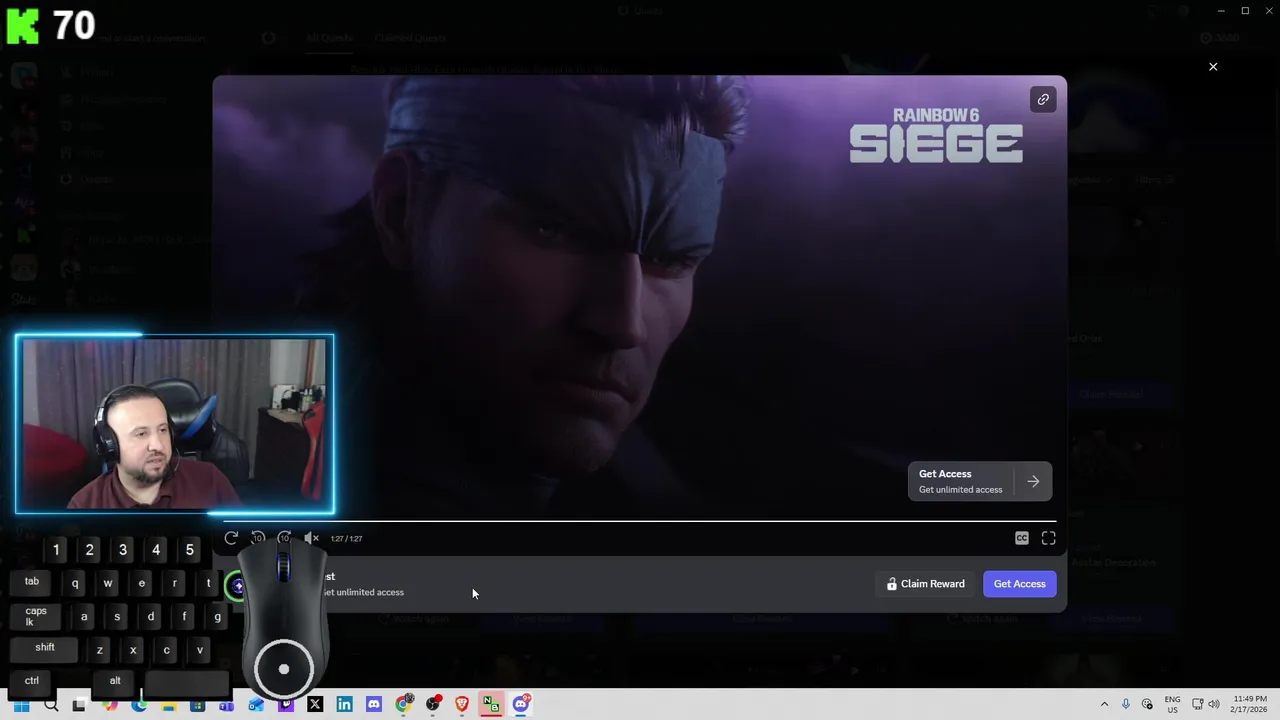Unmute the quest video audio
This screenshot has height=720, width=1280.
pos(312,538)
